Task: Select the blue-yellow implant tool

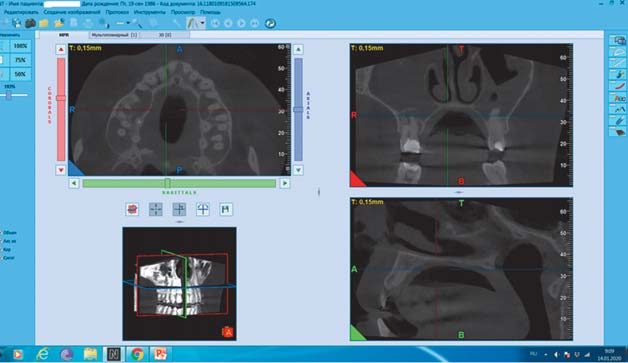Action: point(617,75)
